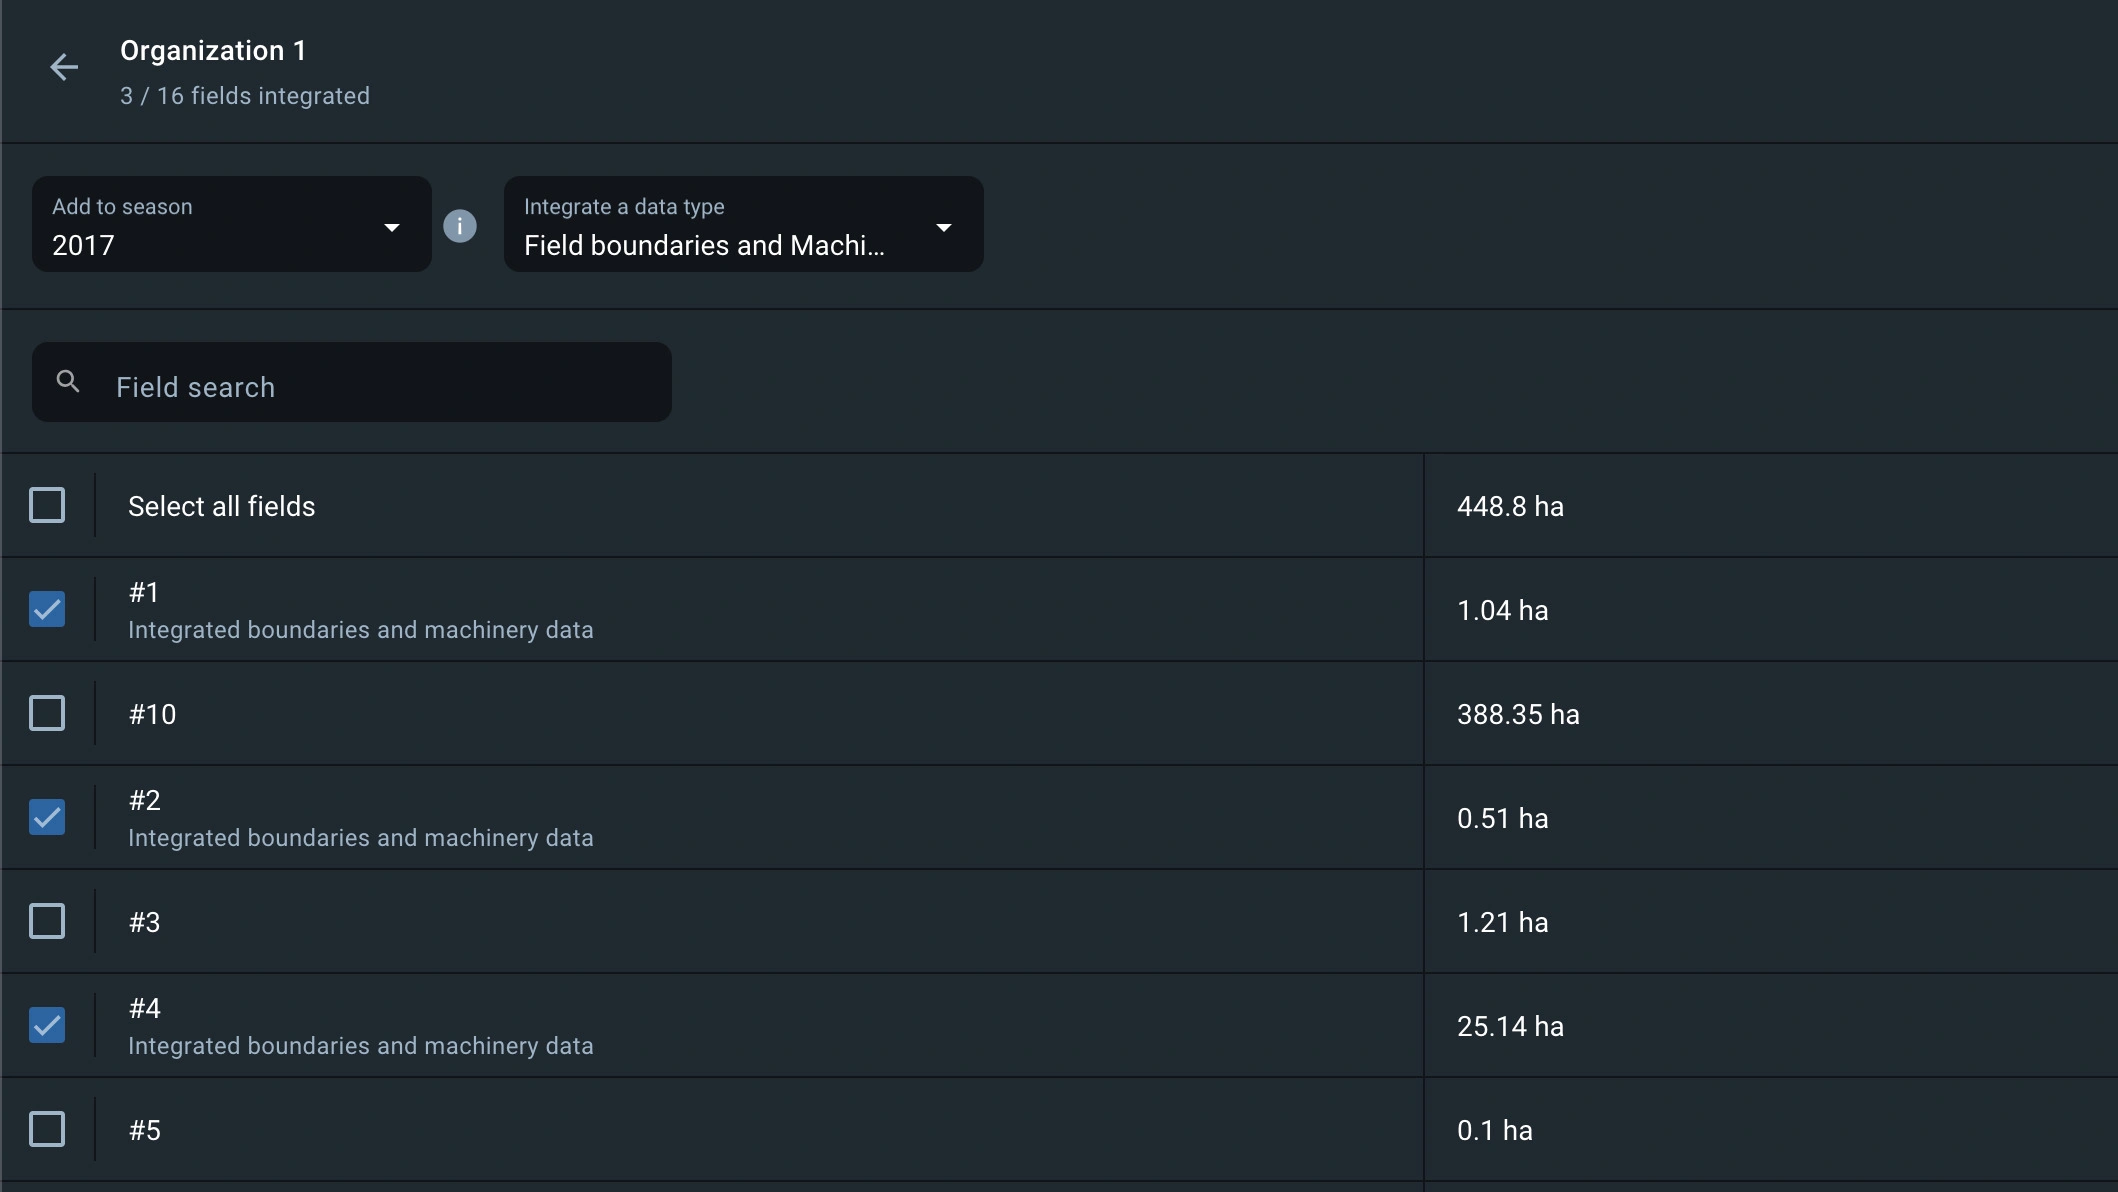Click the Organization 1 title
Image resolution: width=2118 pixels, height=1192 pixels.
(213, 51)
